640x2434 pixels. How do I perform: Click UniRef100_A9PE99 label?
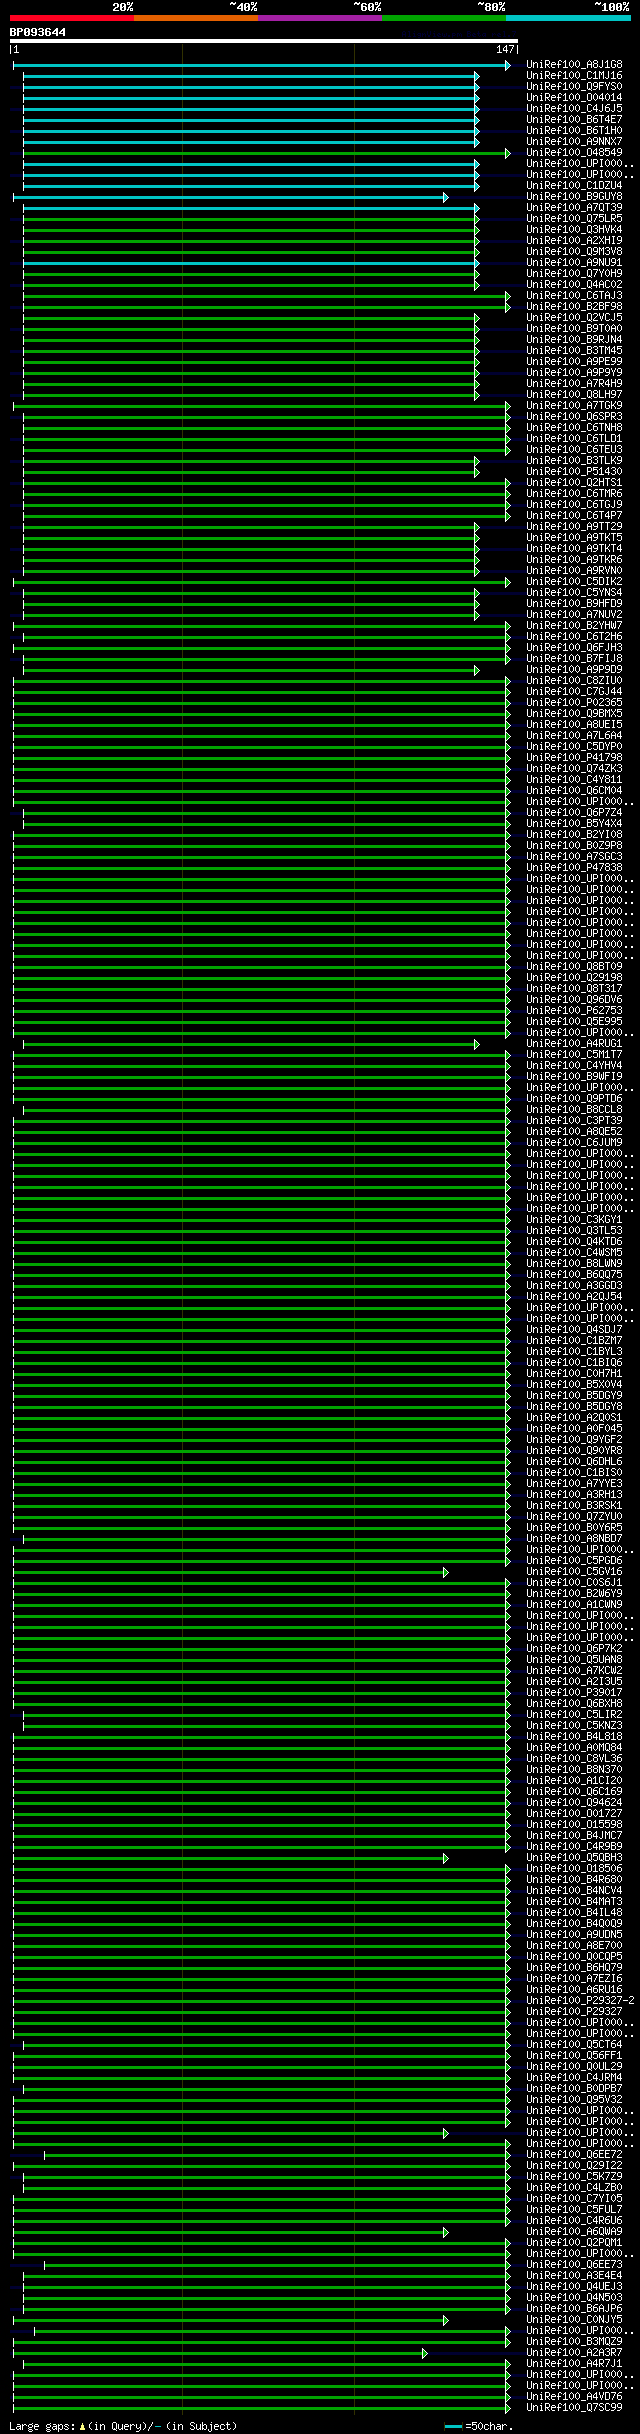[574, 362]
